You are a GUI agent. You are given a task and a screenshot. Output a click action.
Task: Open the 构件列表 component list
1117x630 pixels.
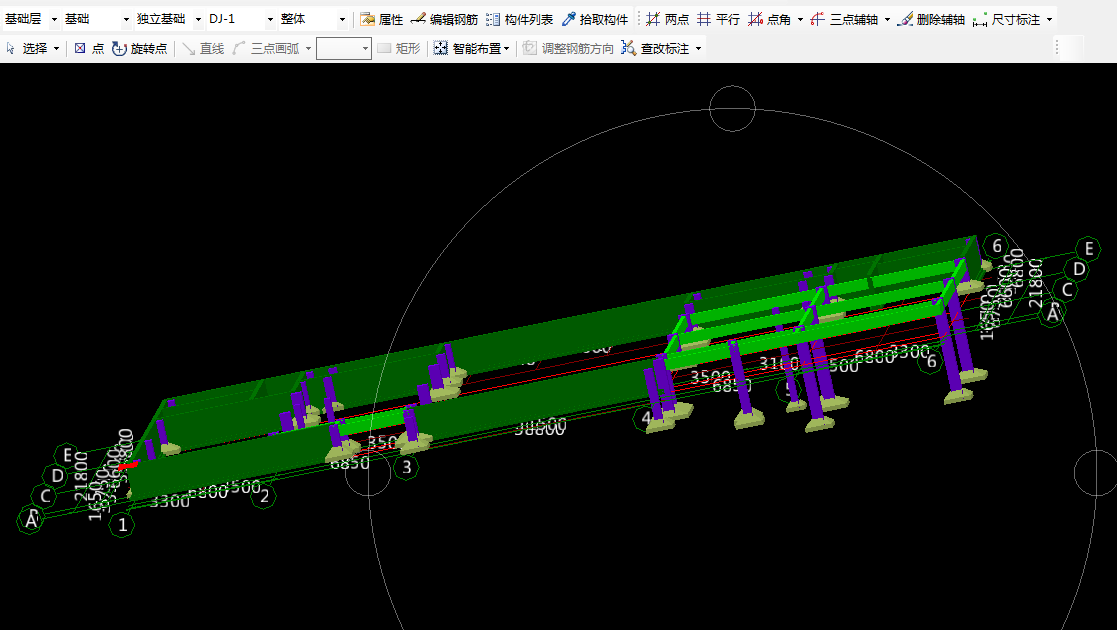[519, 19]
